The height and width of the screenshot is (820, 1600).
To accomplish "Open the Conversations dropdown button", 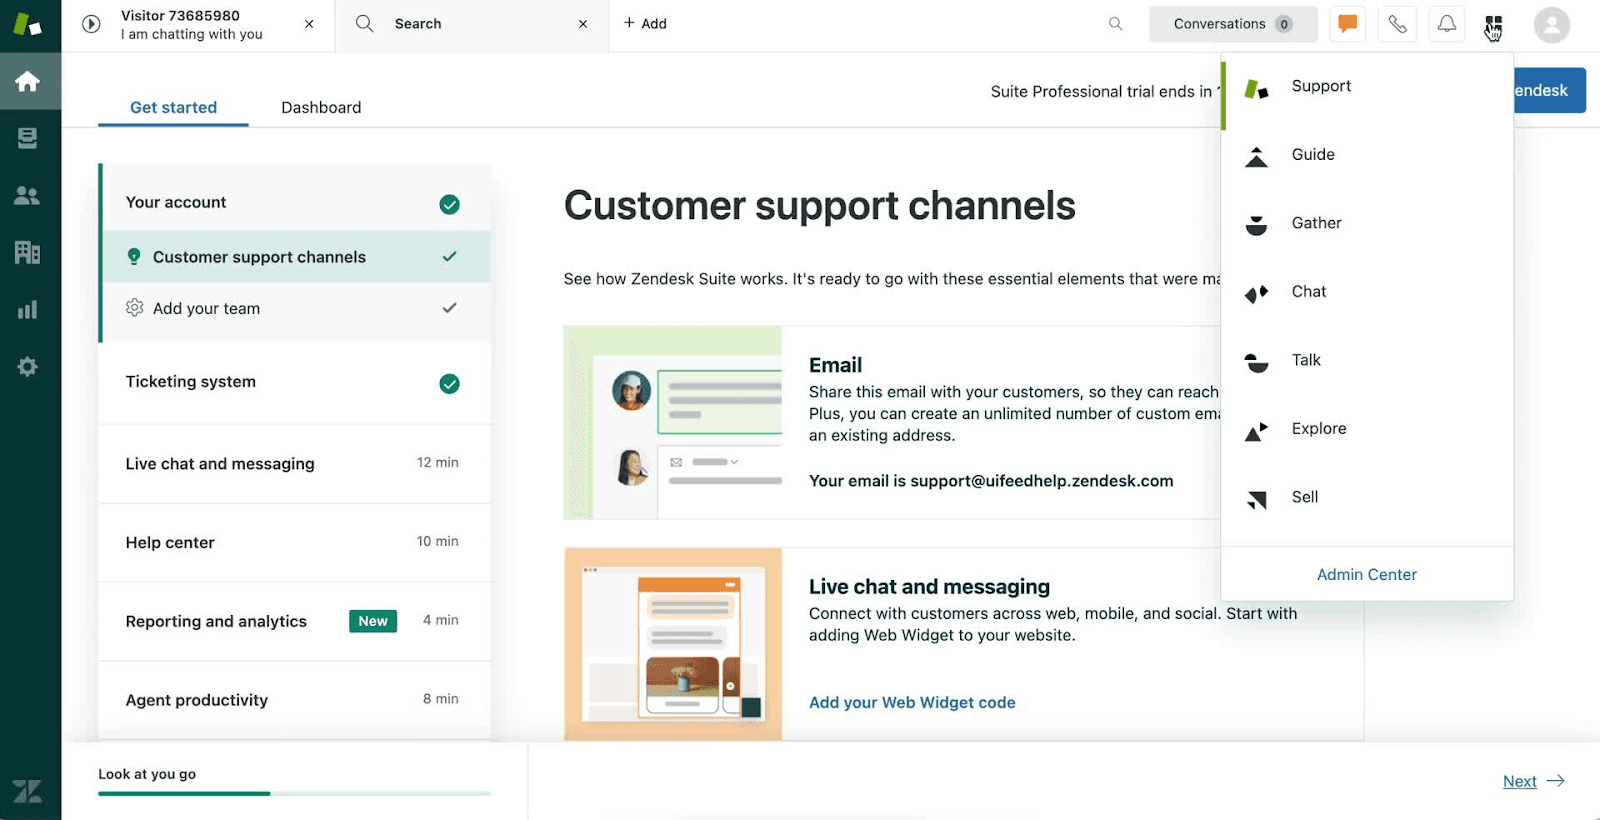I will [1232, 24].
